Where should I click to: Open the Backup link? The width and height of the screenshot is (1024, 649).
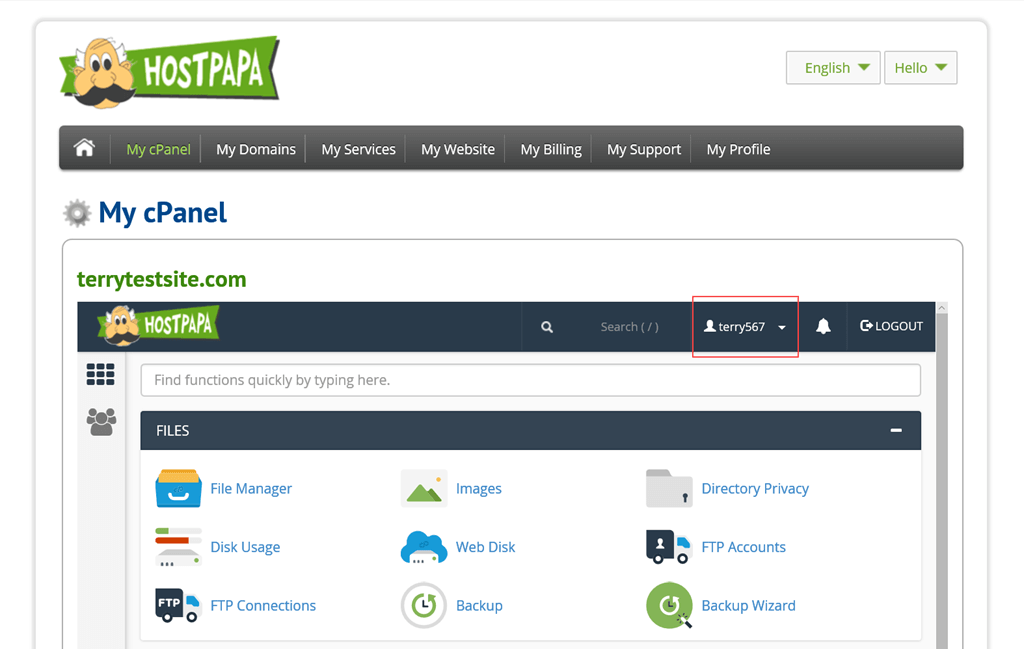479,605
